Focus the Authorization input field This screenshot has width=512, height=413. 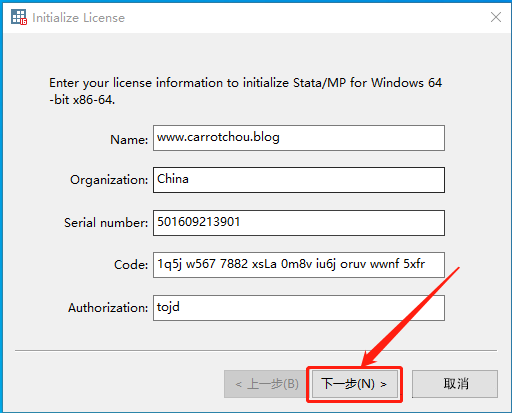click(x=299, y=308)
